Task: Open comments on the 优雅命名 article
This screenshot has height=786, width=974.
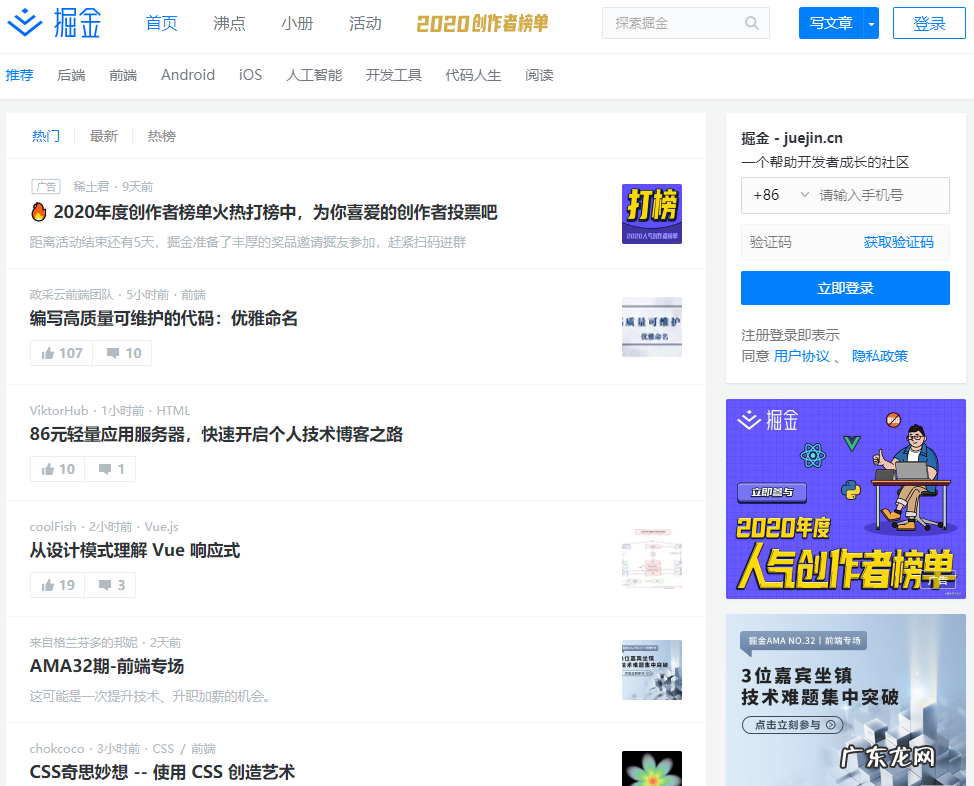Action: (122, 352)
